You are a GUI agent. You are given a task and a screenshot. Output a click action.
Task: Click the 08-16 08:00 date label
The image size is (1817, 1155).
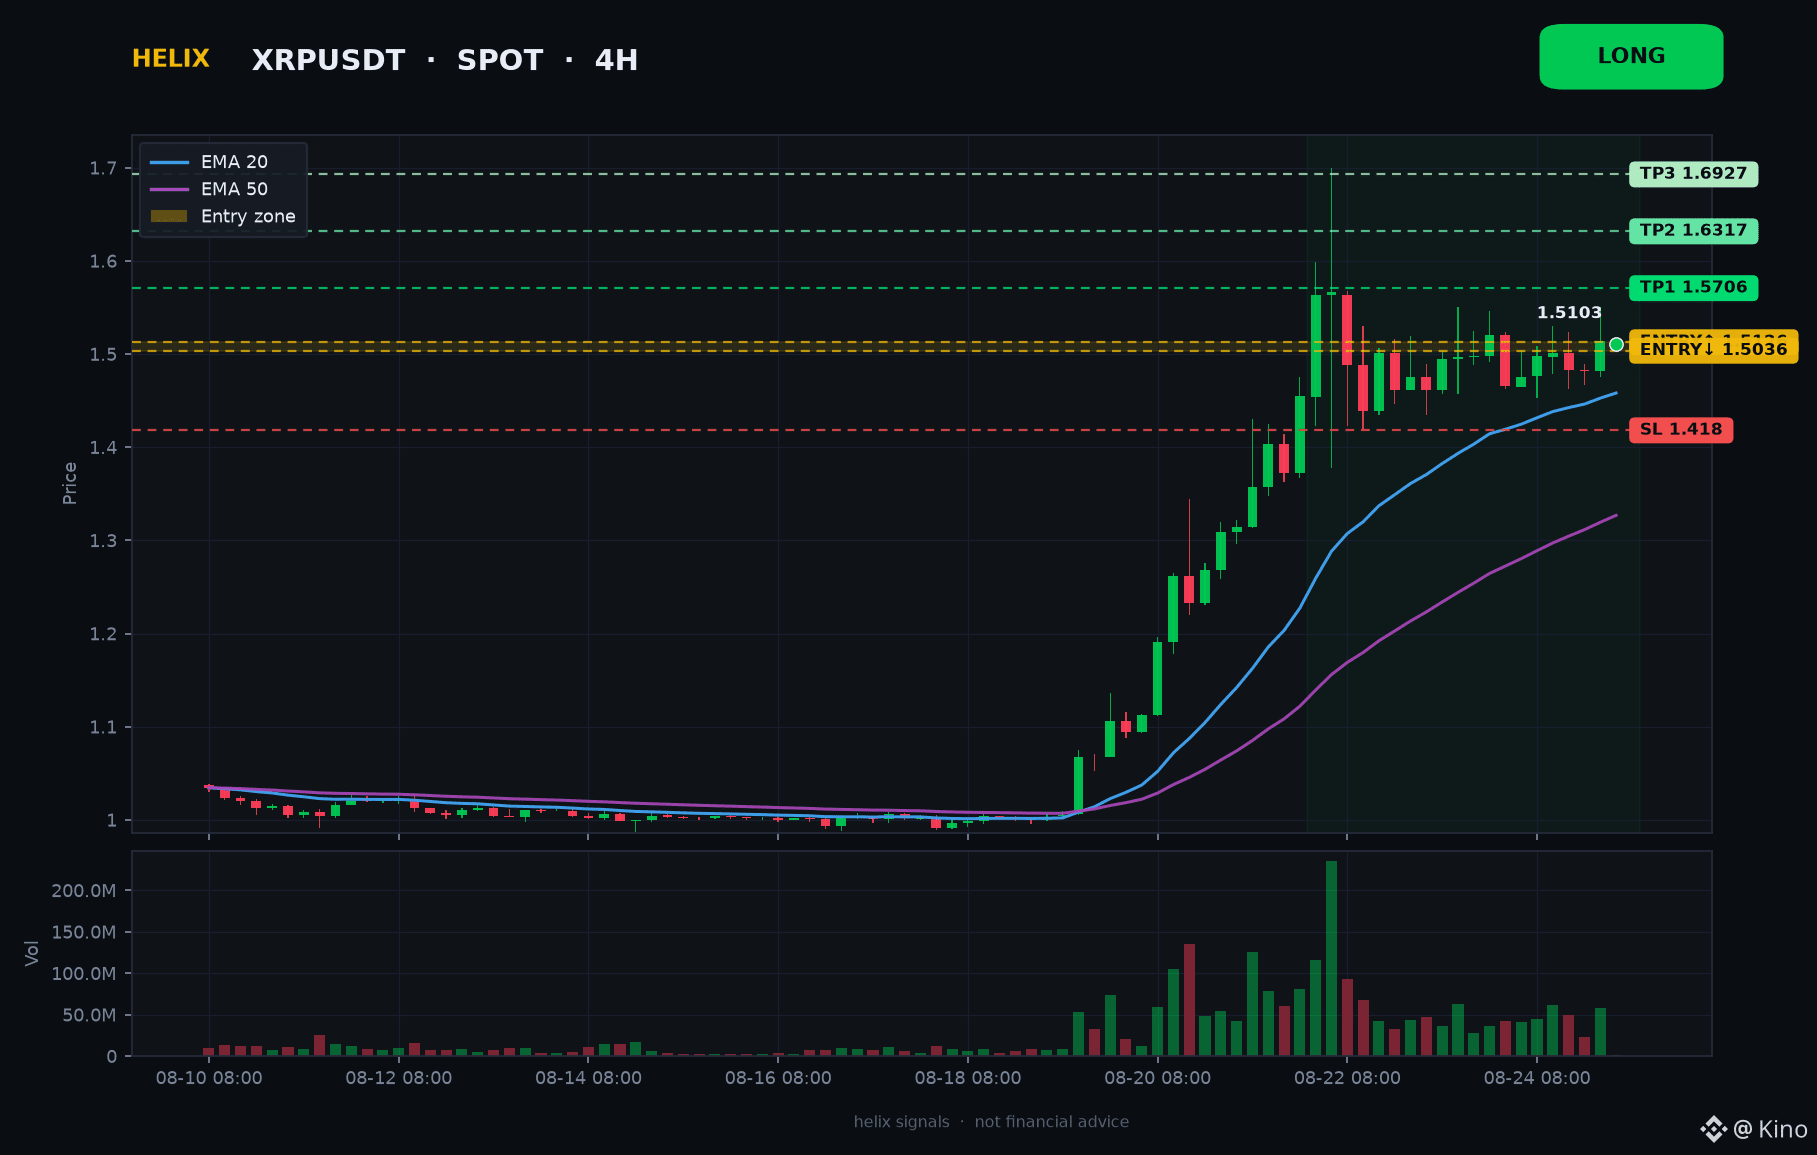tap(778, 1078)
